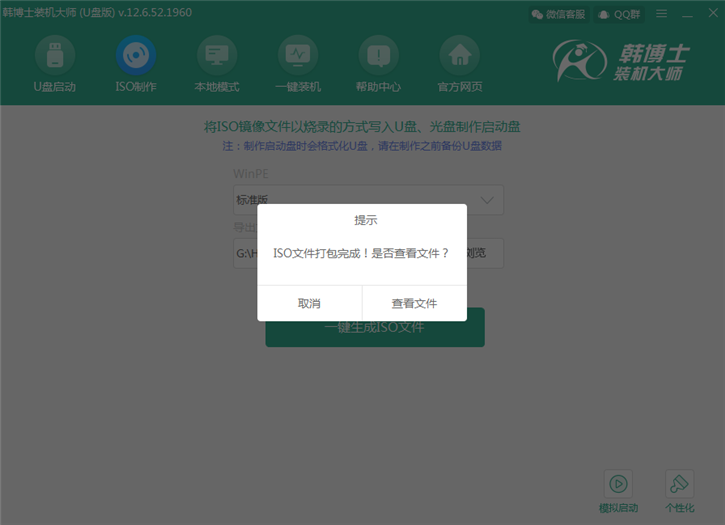Switch to 本地模式 icon
725x525 pixels.
pyautogui.click(x=217, y=56)
